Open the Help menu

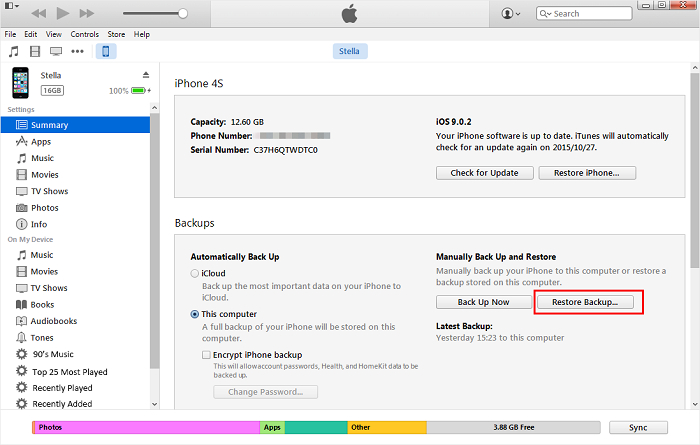click(142, 34)
